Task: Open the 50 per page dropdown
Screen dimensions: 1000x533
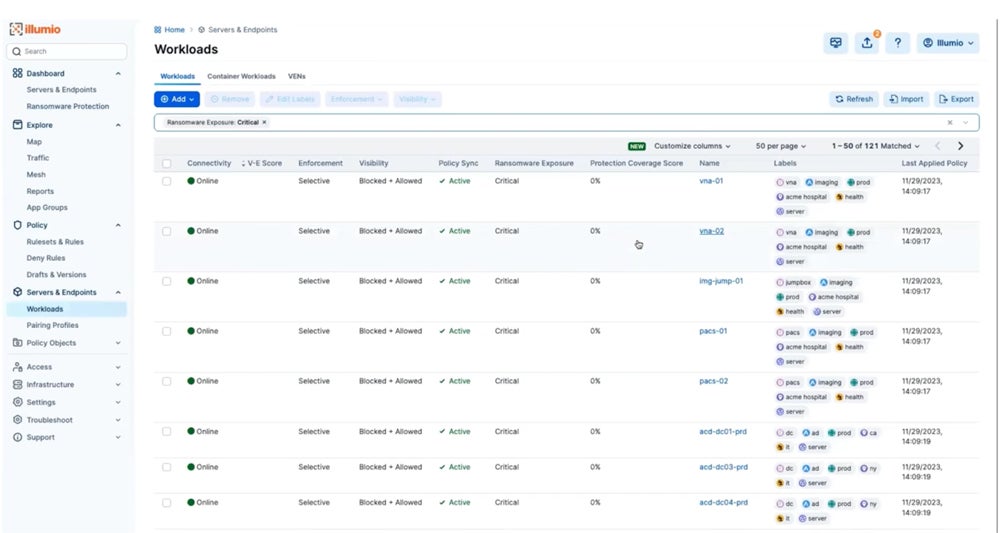Action: (780, 146)
